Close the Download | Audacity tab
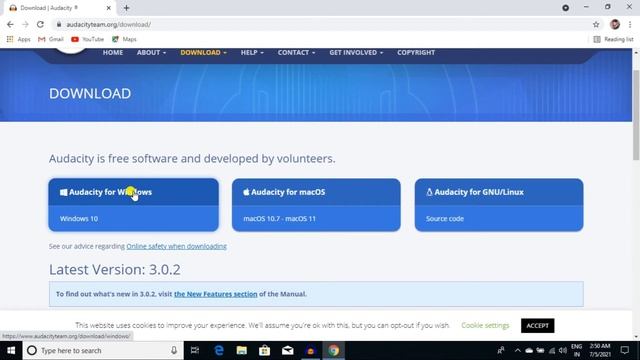The height and width of the screenshot is (360, 640). click(109, 8)
